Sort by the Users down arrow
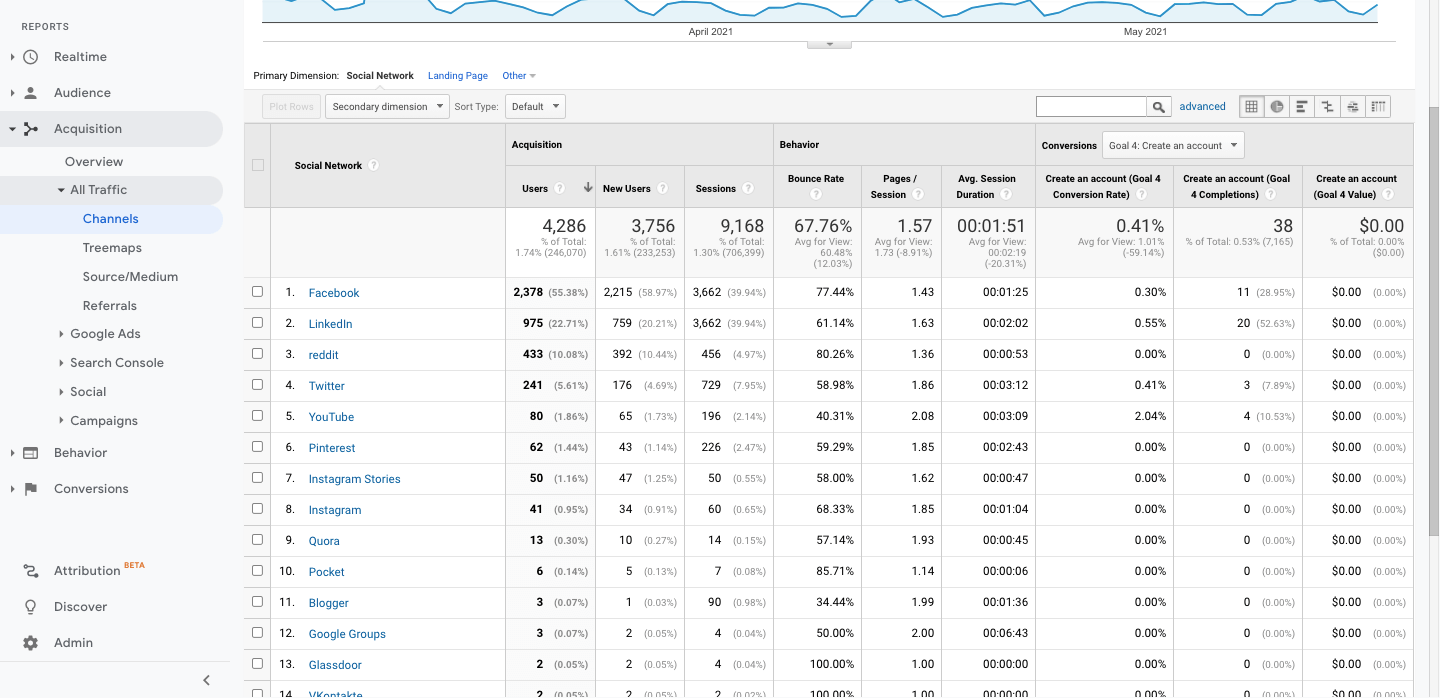The width and height of the screenshot is (1440, 698). coord(588,188)
